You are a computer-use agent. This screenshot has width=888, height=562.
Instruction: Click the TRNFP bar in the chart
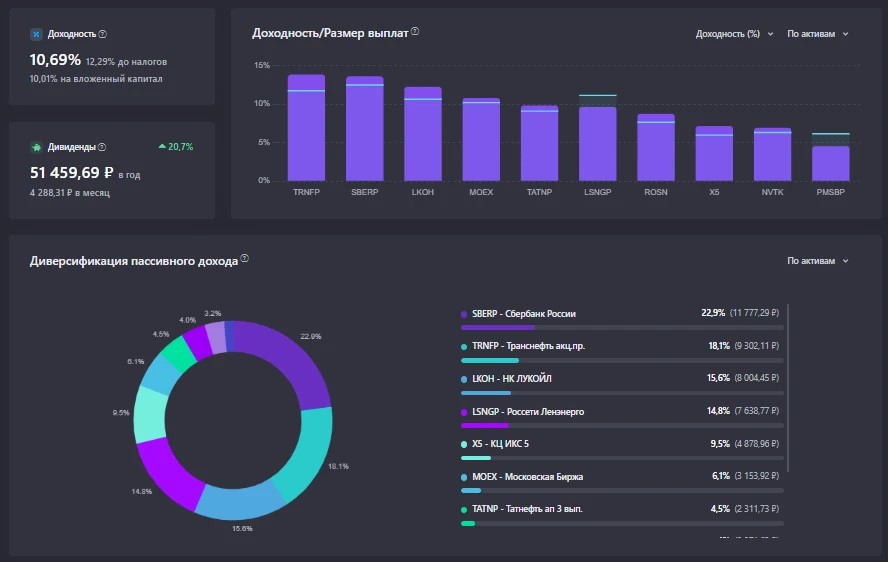pyautogui.click(x=306, y=127)
